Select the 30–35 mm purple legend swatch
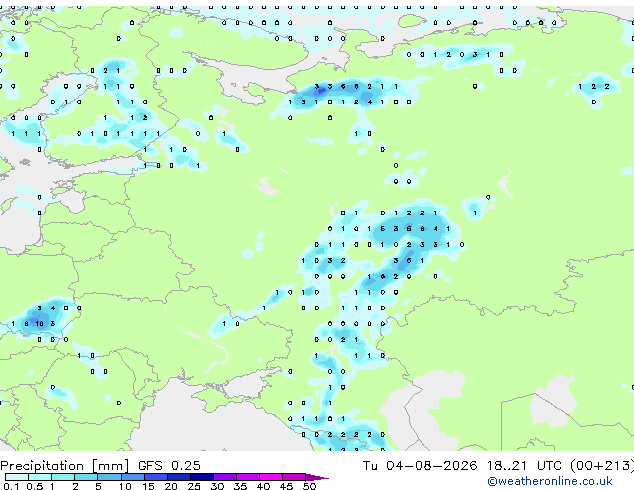Image resolution: width=634 pixels, height=490 pixels. [225, 477]
